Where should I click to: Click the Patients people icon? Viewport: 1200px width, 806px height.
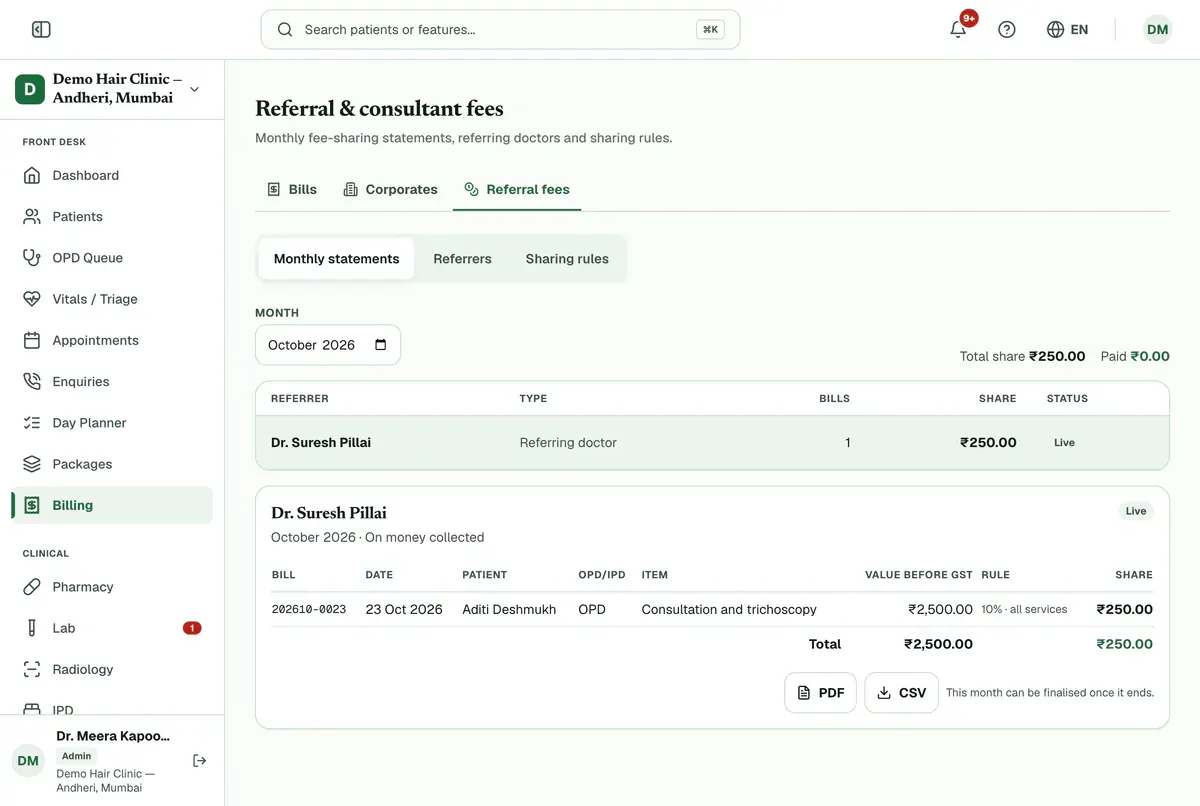coord(32,216)
